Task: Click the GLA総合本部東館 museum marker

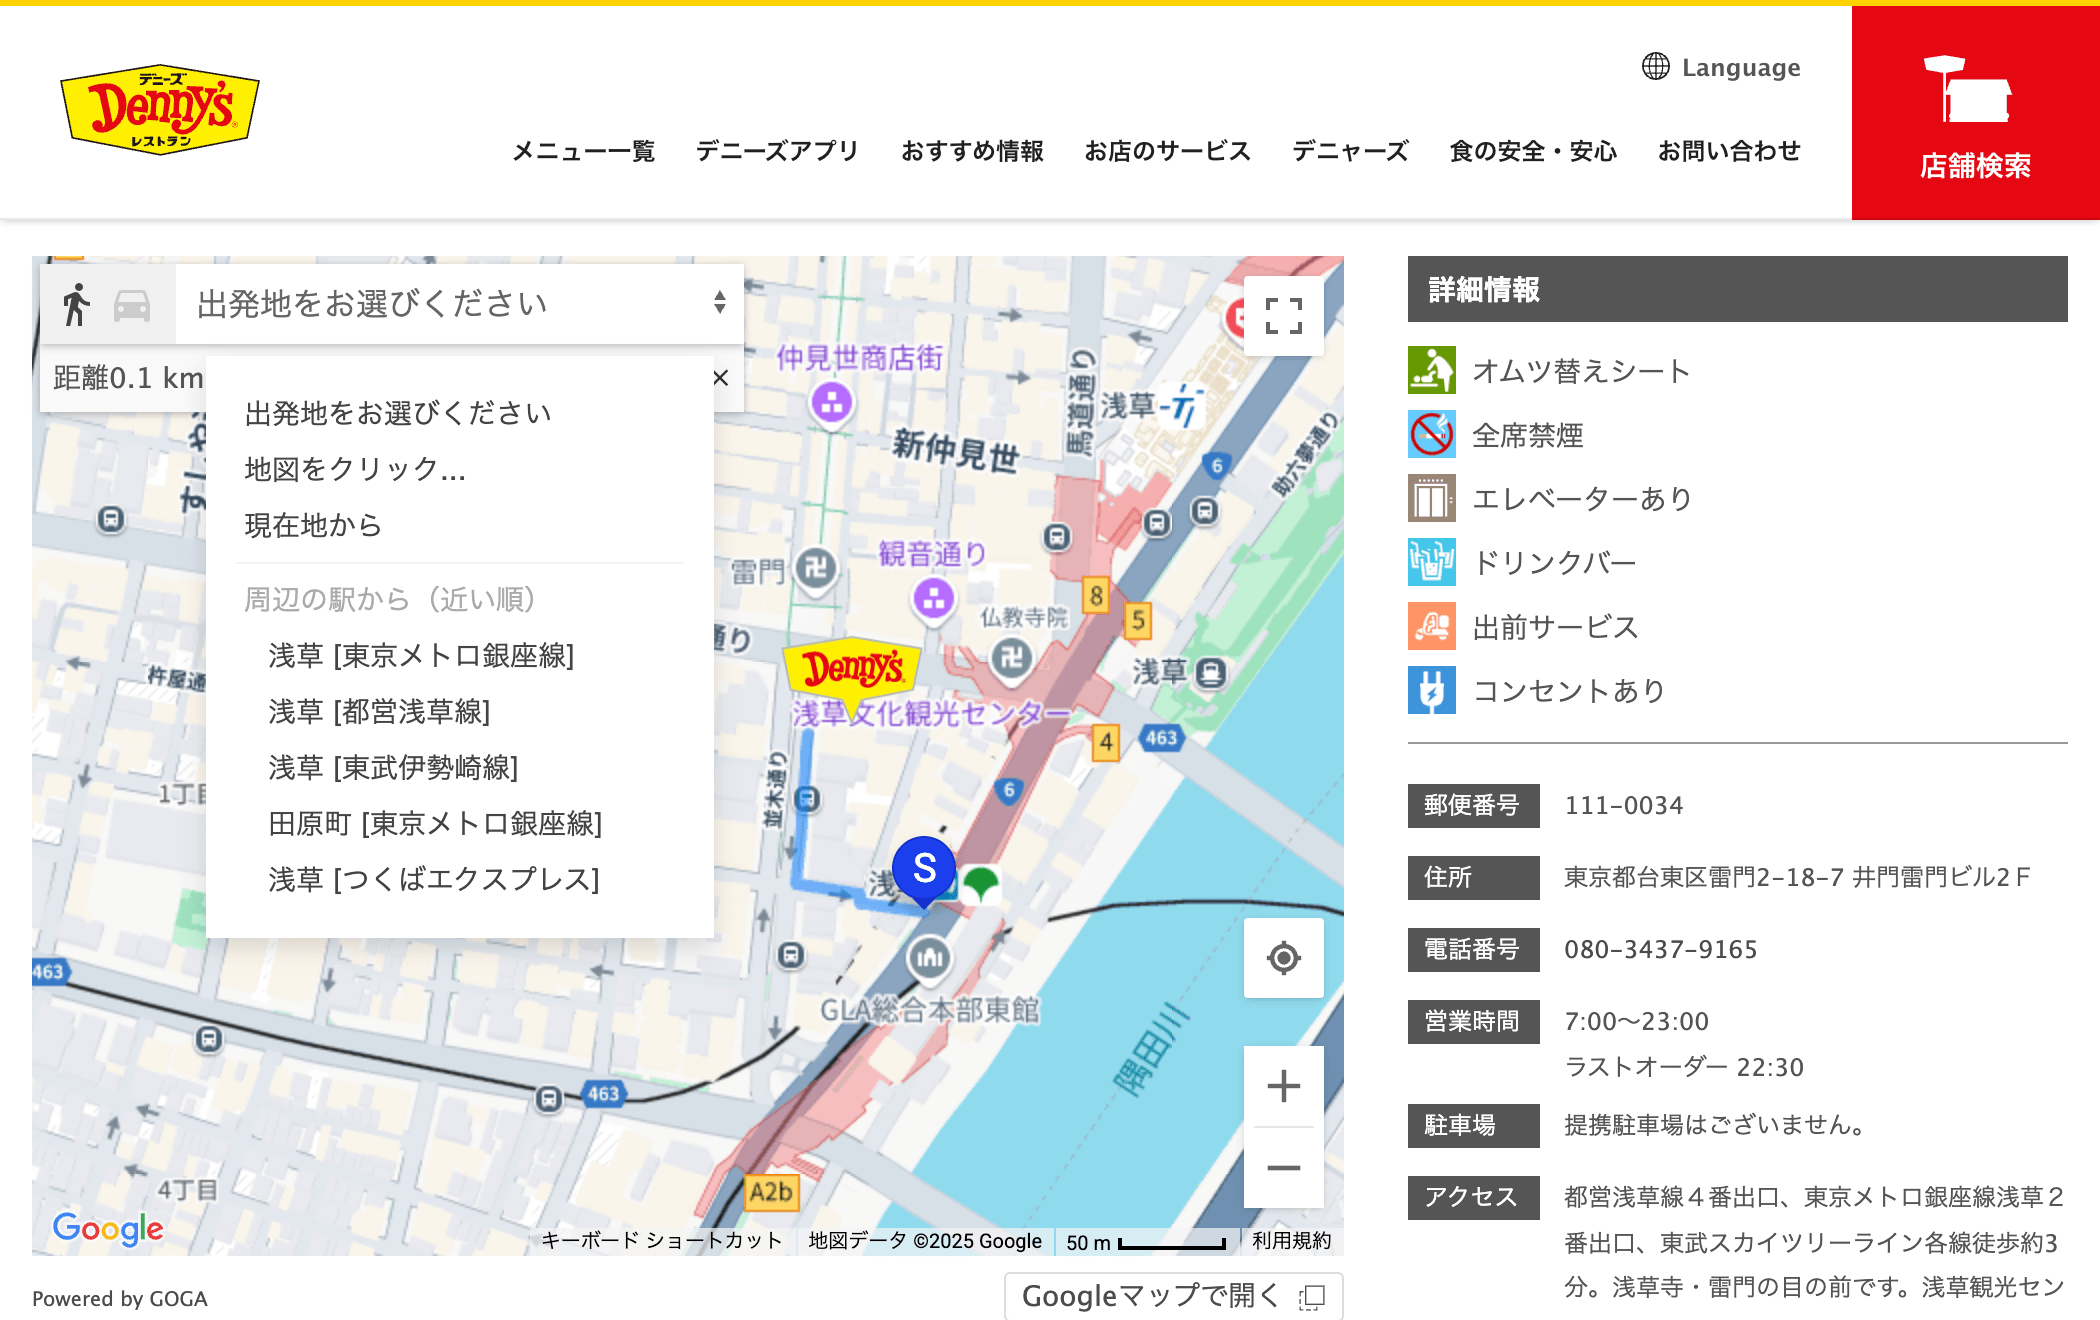Action: 929,958
